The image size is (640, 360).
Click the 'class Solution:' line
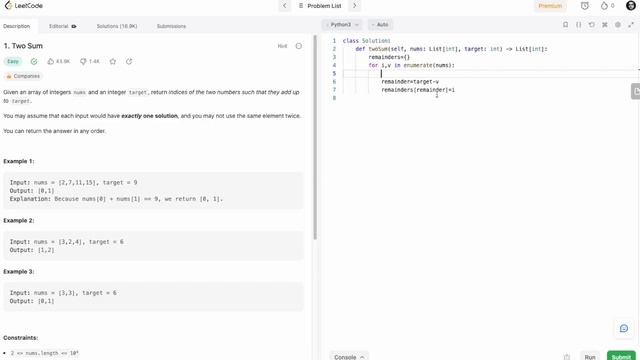pyautogui.click(x=367, y=41)
